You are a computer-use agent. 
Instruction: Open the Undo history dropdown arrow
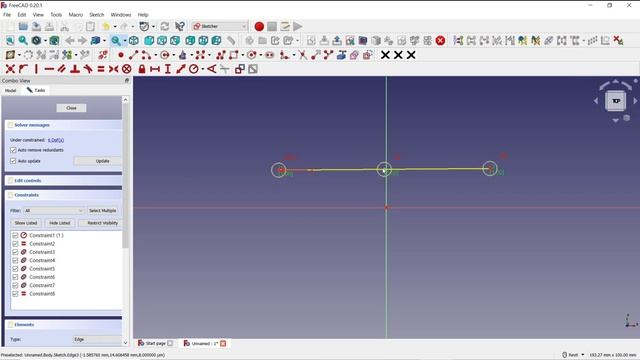115,27
